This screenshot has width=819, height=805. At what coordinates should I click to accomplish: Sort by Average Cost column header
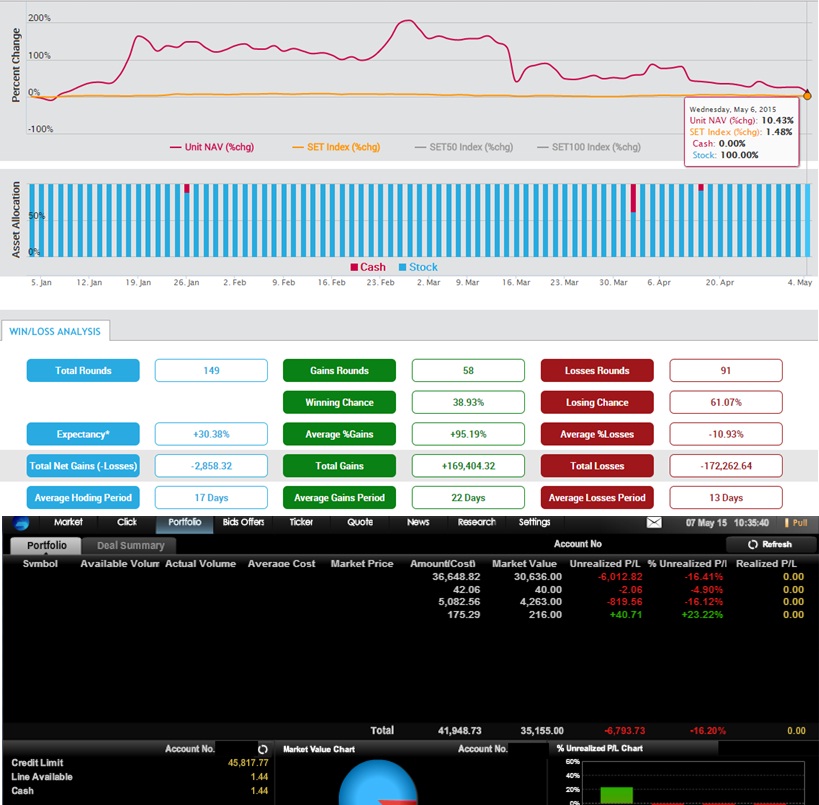click(x=282, y=564)
